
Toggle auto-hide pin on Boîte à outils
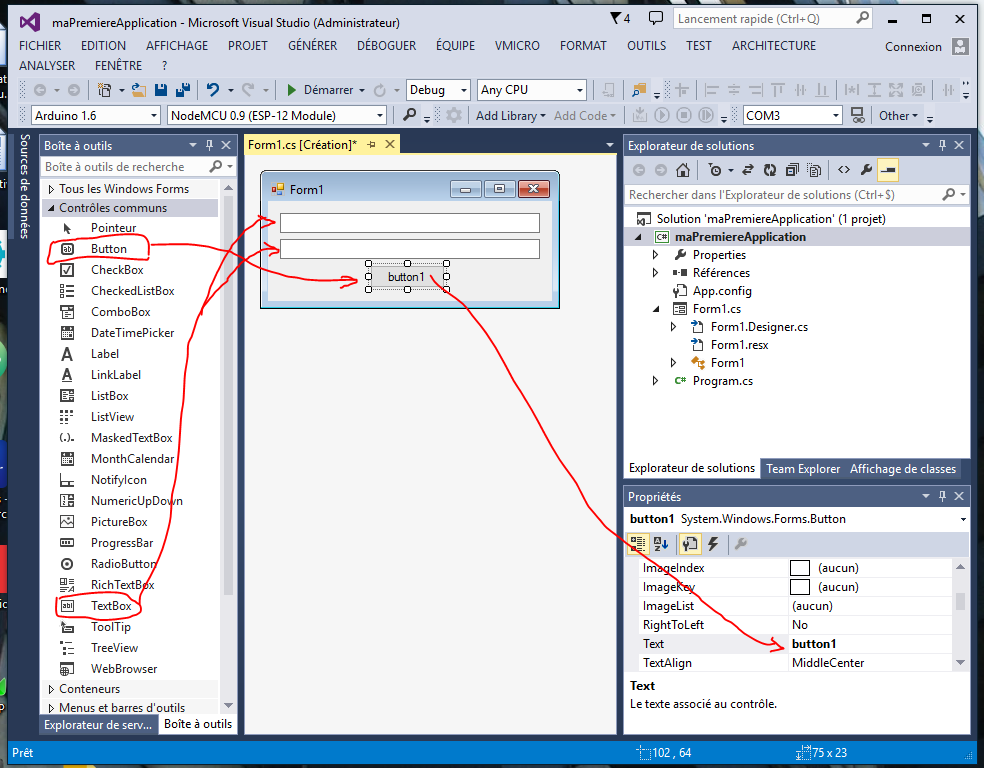click(210, 146)
